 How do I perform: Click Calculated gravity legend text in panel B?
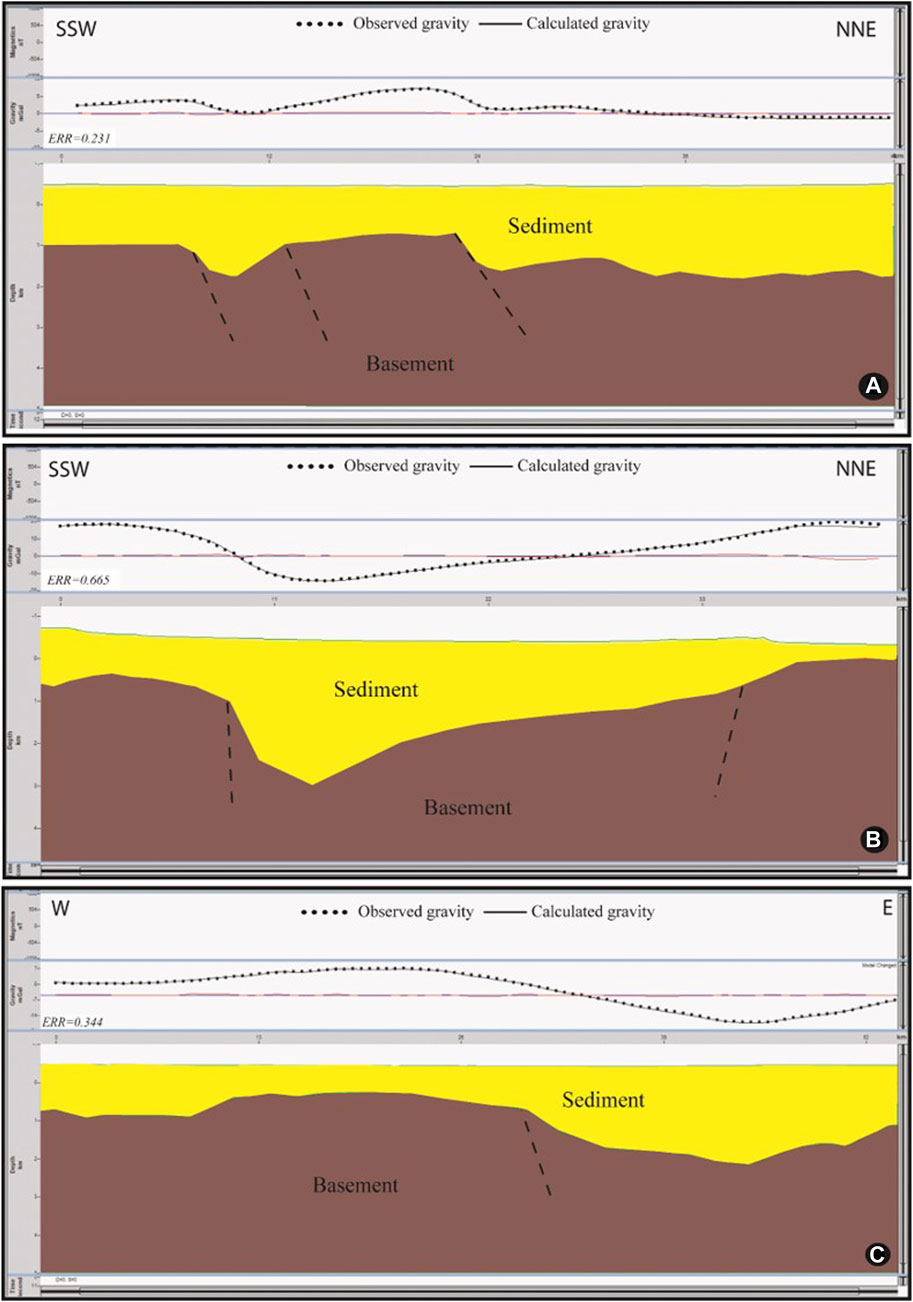pyautogui.click(x=579, y=465)
